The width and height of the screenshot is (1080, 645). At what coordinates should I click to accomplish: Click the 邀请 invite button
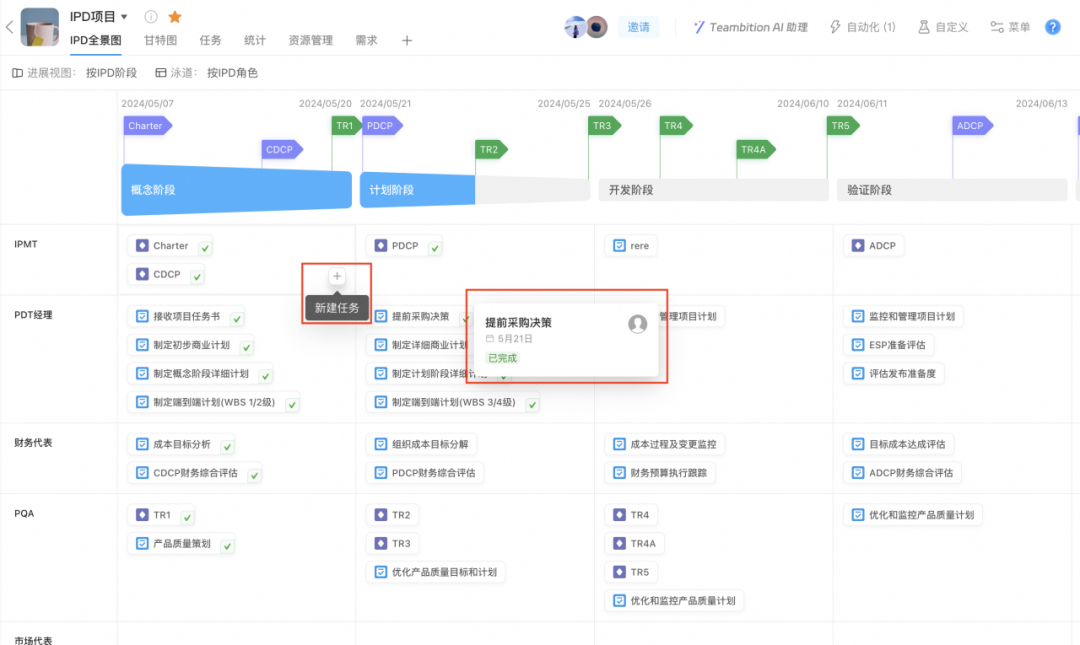click(x=639, y=27)
